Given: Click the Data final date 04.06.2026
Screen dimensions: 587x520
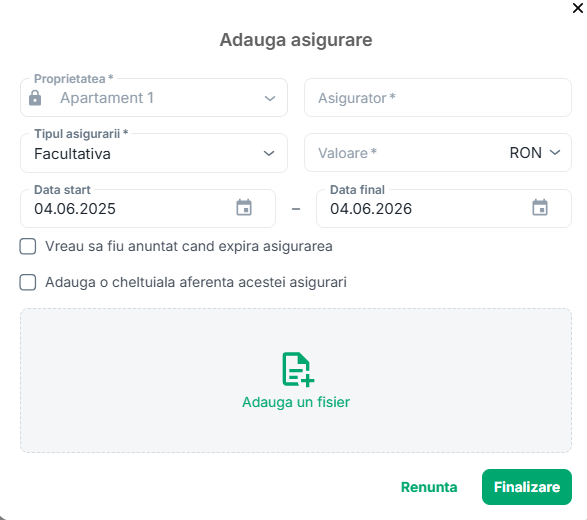Looking at the screenshot, I should point(371,209).
